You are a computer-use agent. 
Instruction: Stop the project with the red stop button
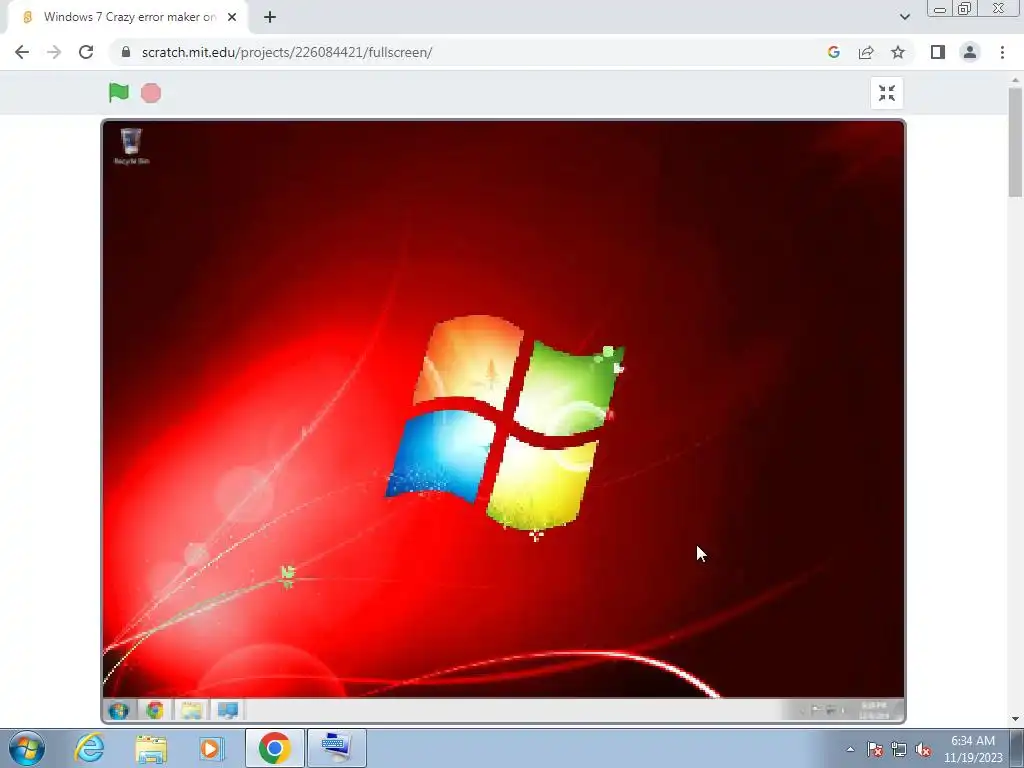point(151,93)
